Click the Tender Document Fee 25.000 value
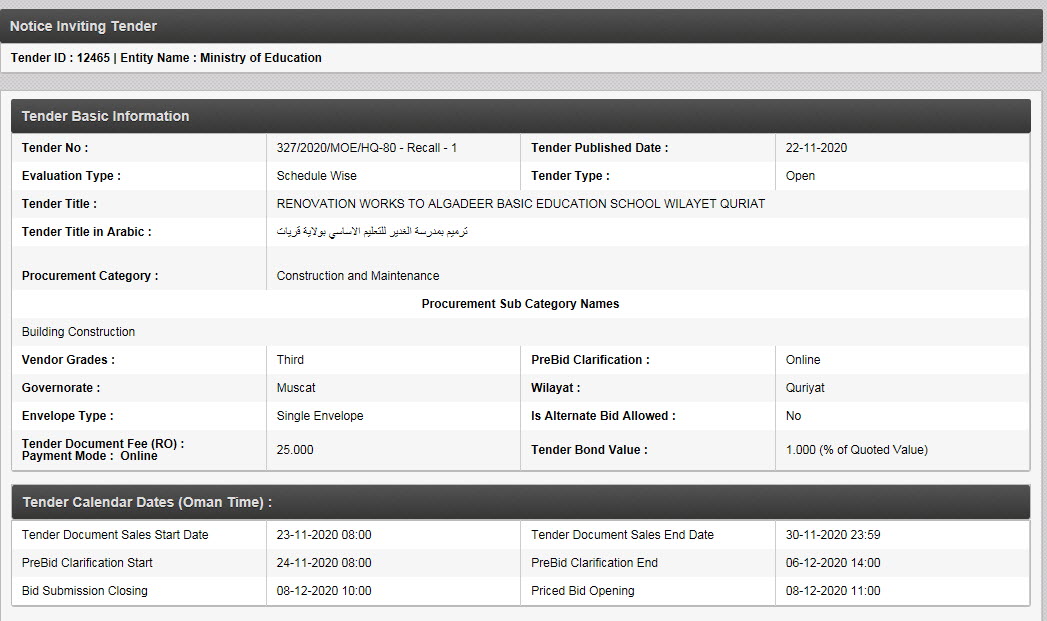Viewport: 1047px width, 621px height. click(295, 450)
